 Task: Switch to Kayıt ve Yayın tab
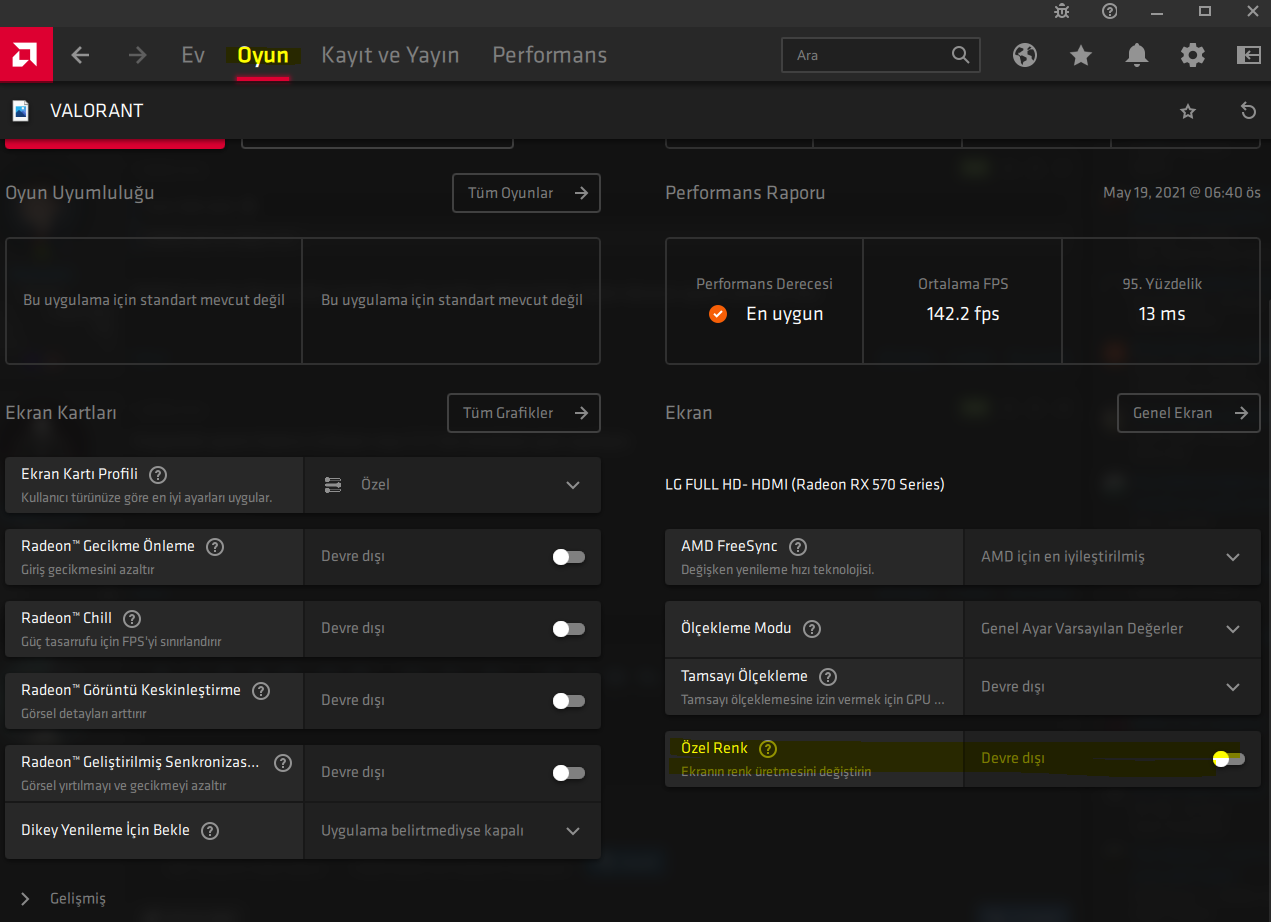(x=390, y=55)
